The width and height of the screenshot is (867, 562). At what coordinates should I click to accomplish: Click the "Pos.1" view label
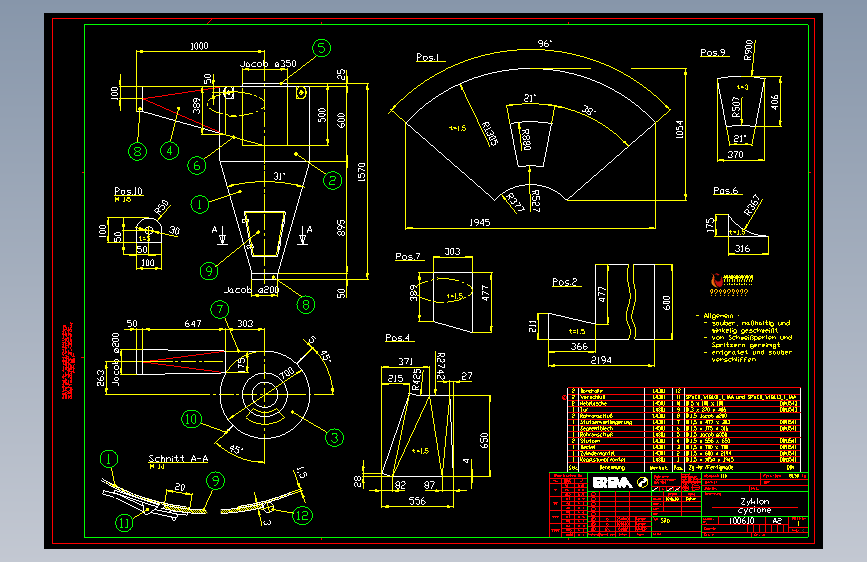(427, 57)
